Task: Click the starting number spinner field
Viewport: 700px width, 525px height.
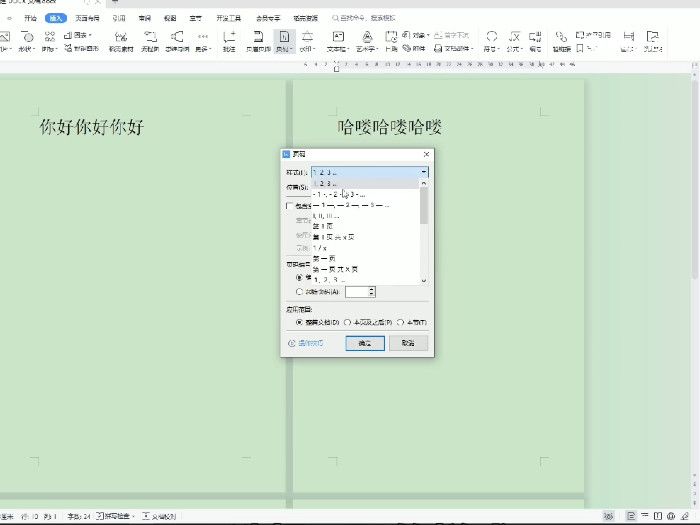Action: [x=360, y=292]
